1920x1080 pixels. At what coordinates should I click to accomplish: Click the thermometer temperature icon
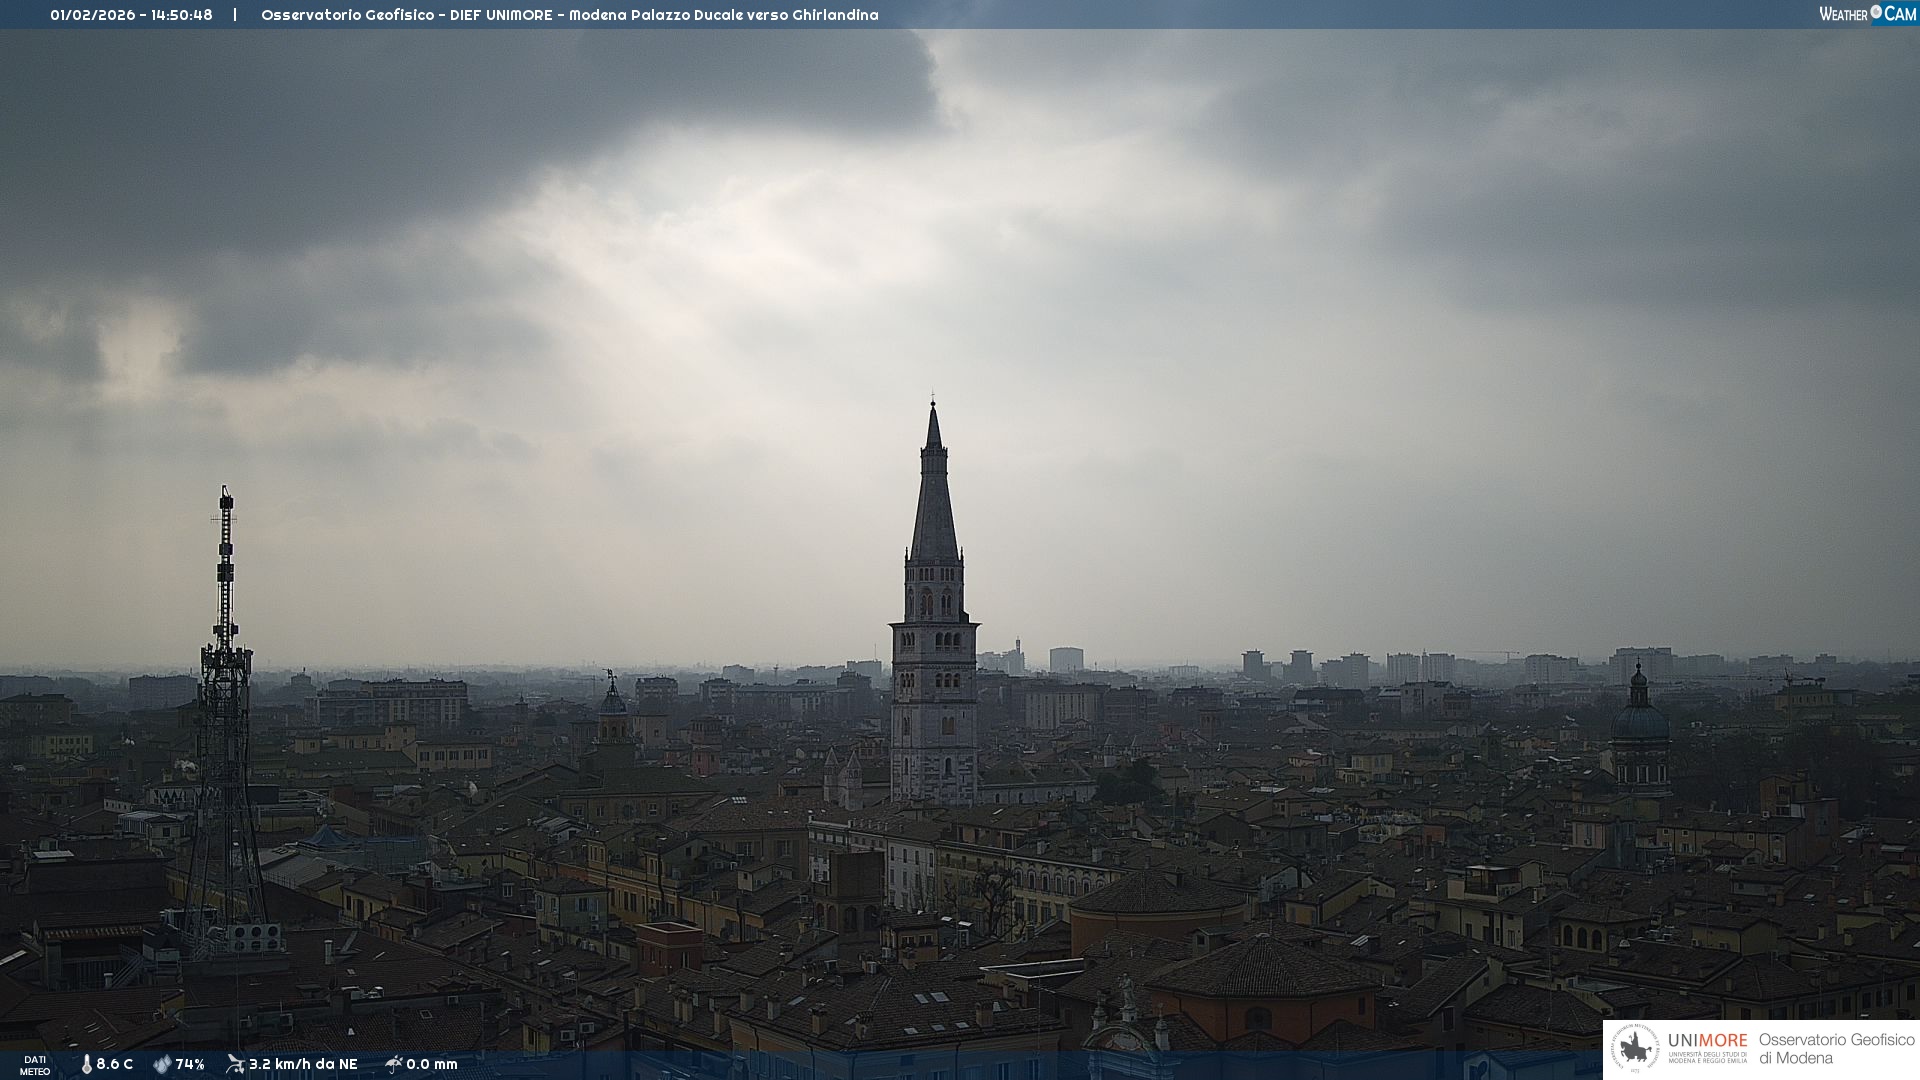tap(86, 1065)
